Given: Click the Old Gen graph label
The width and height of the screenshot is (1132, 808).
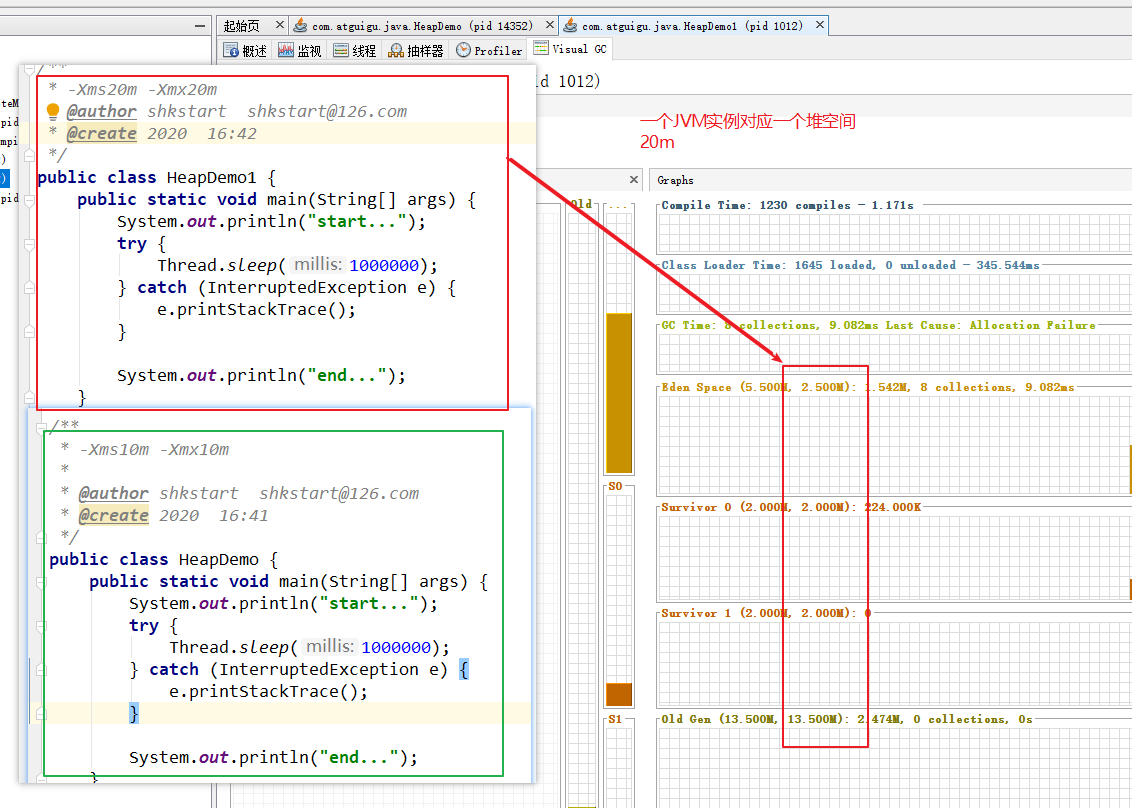Looking at the screenshot, I should click(x=847, y=719).
